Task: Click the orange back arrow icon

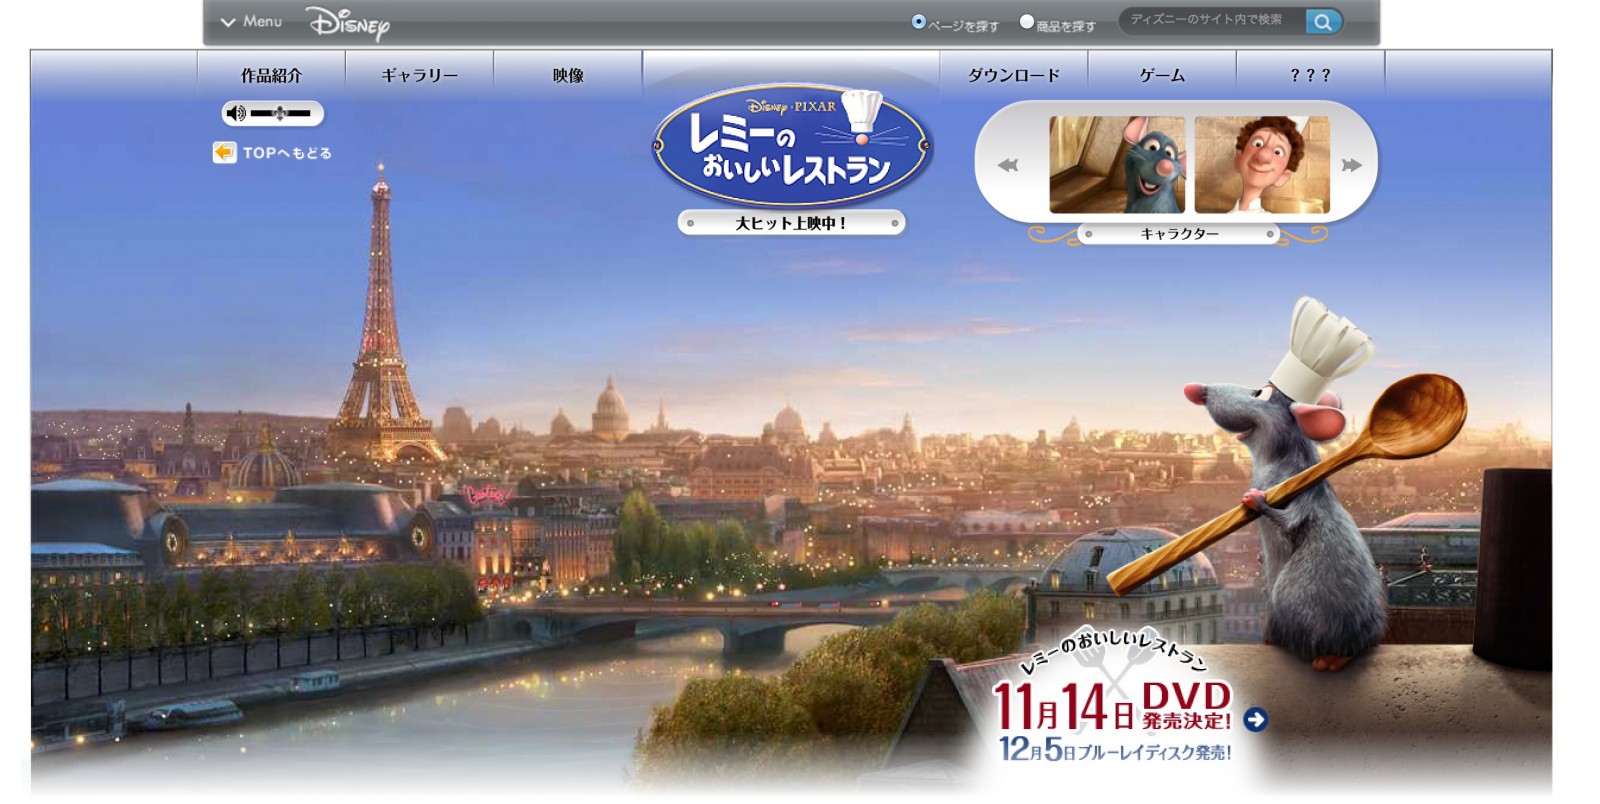Action: [x=224, y=152]
